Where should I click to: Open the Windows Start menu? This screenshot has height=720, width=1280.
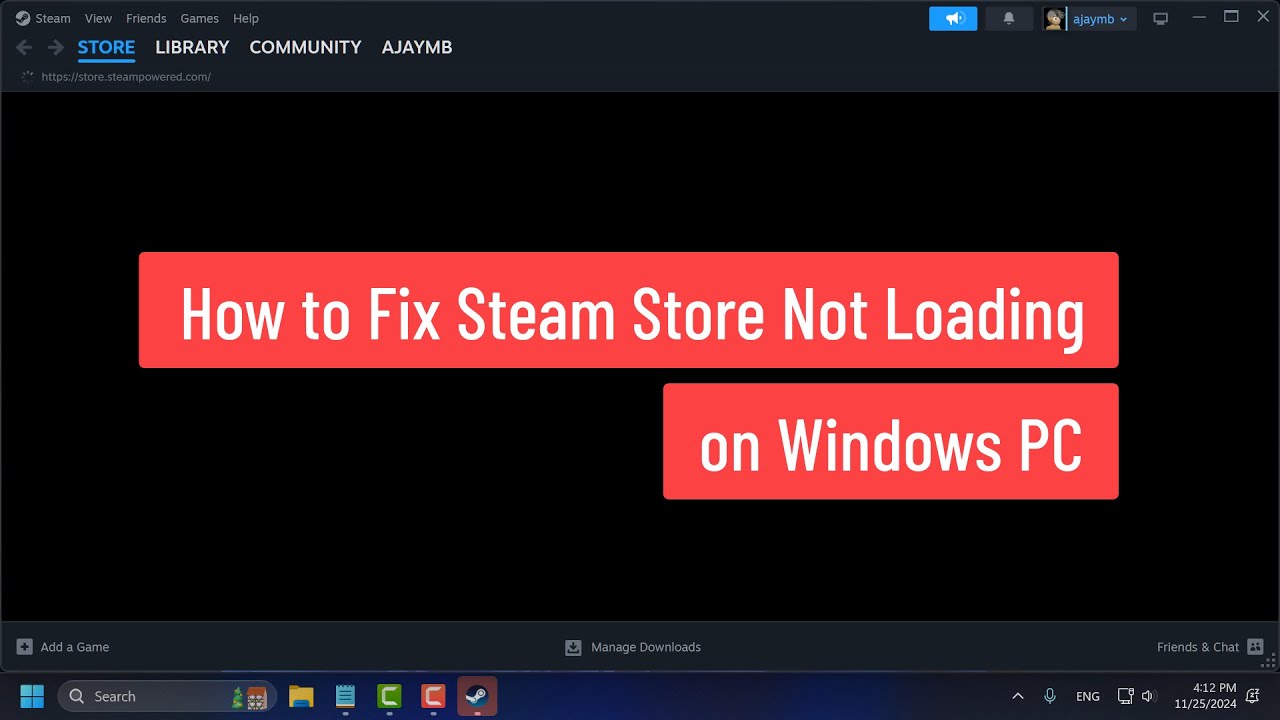32,696
